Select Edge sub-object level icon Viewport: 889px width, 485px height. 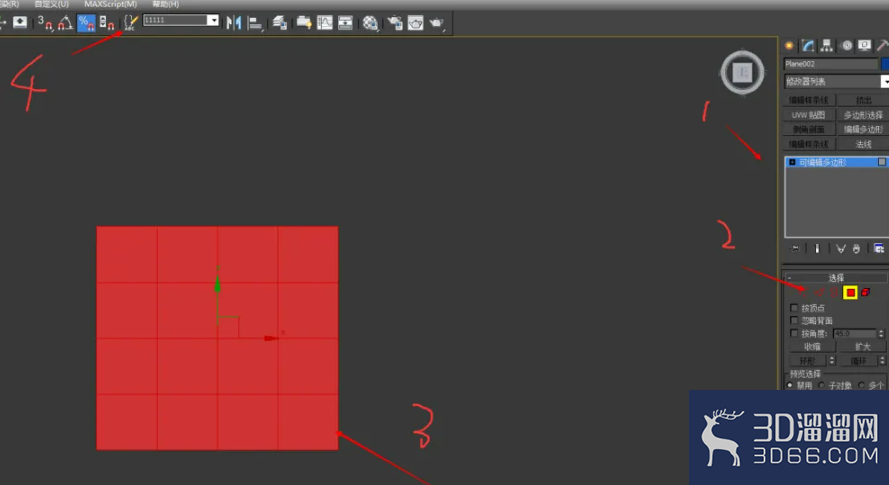click(x=819, y=292)
